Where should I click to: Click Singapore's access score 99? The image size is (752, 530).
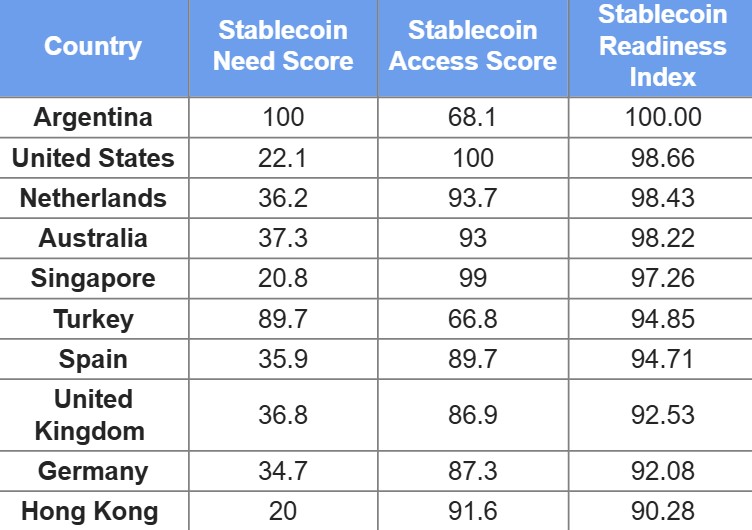point(473,278)
